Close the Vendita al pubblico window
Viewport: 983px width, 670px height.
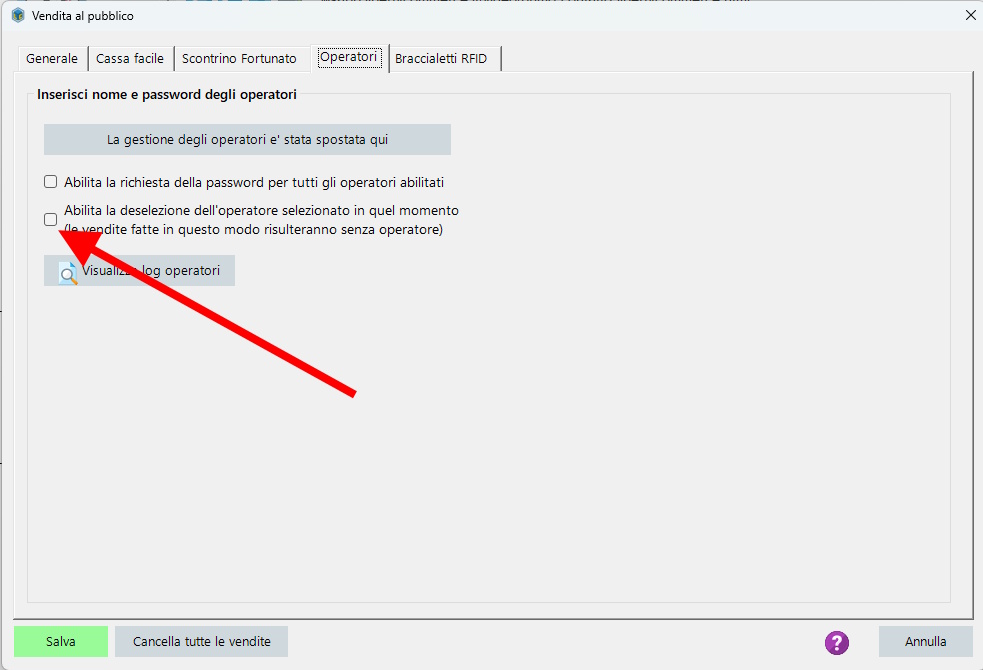[969, 15]
